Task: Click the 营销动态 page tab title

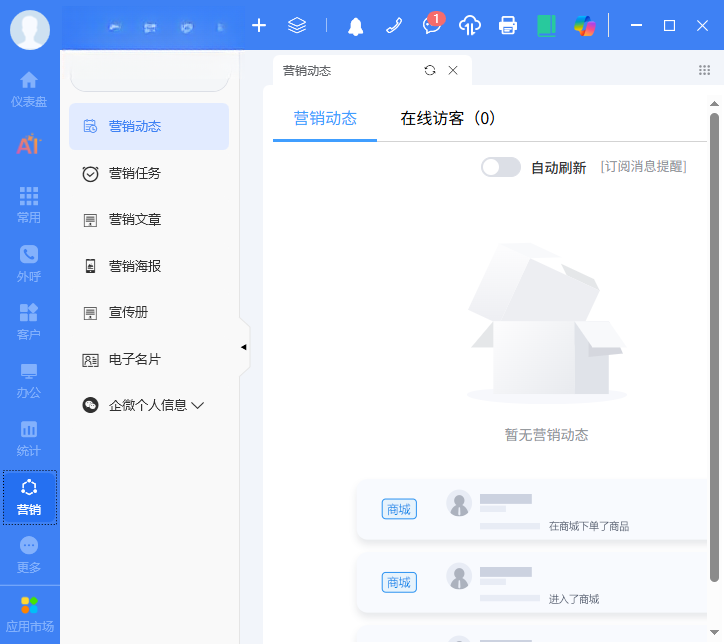Action: 307,71
